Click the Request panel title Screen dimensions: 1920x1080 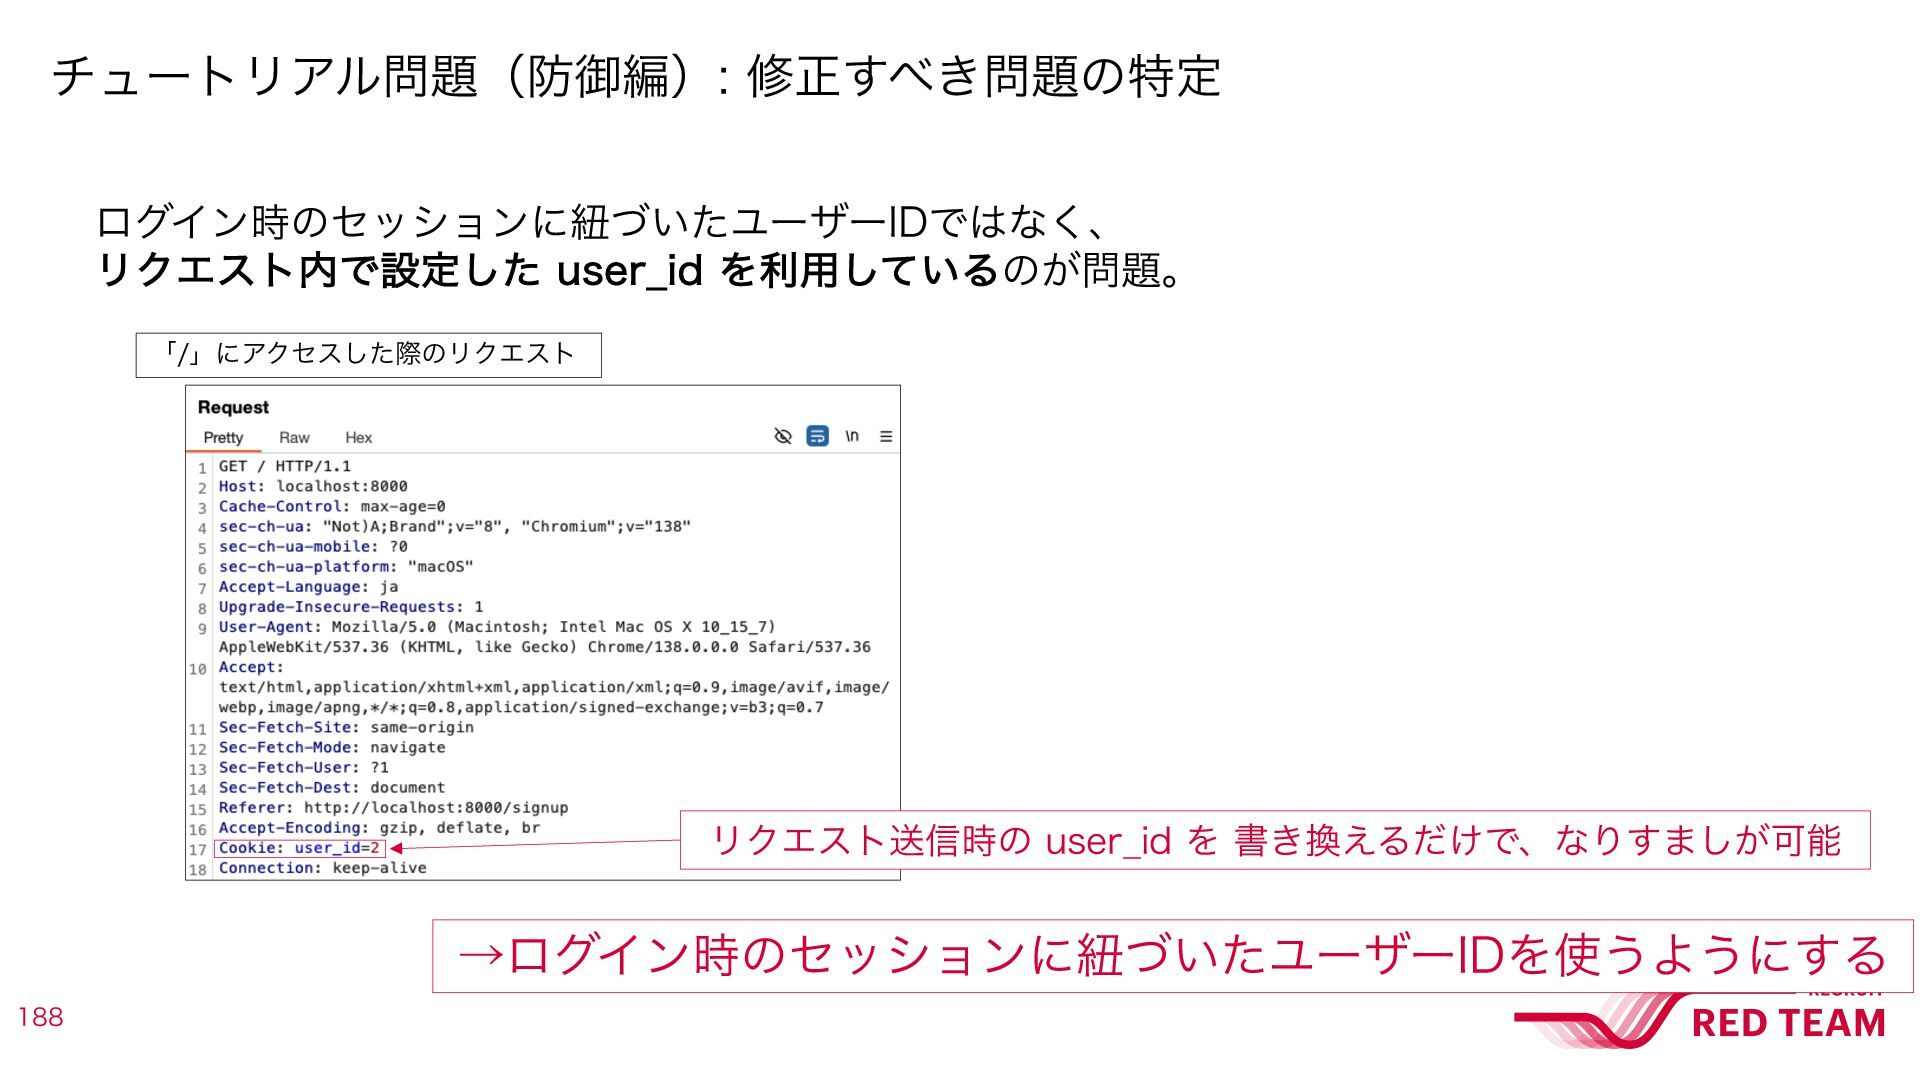tap(233, 407)
